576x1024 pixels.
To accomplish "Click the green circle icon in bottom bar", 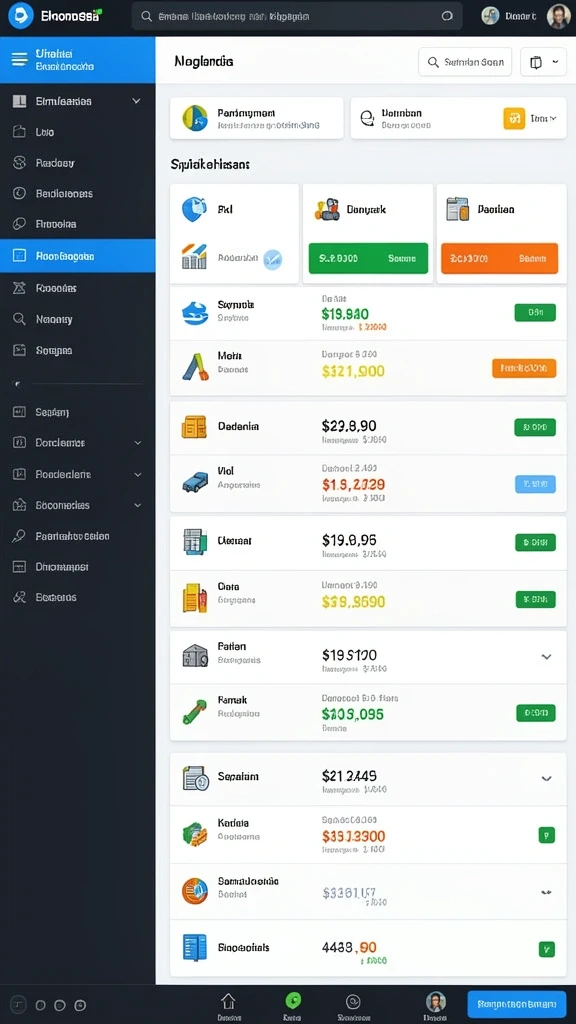I will 293,1000.
